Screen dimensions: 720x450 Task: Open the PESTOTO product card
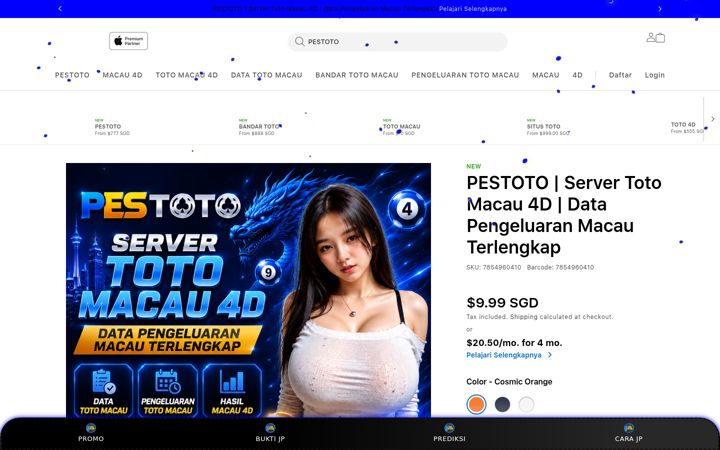coord(112,126)
